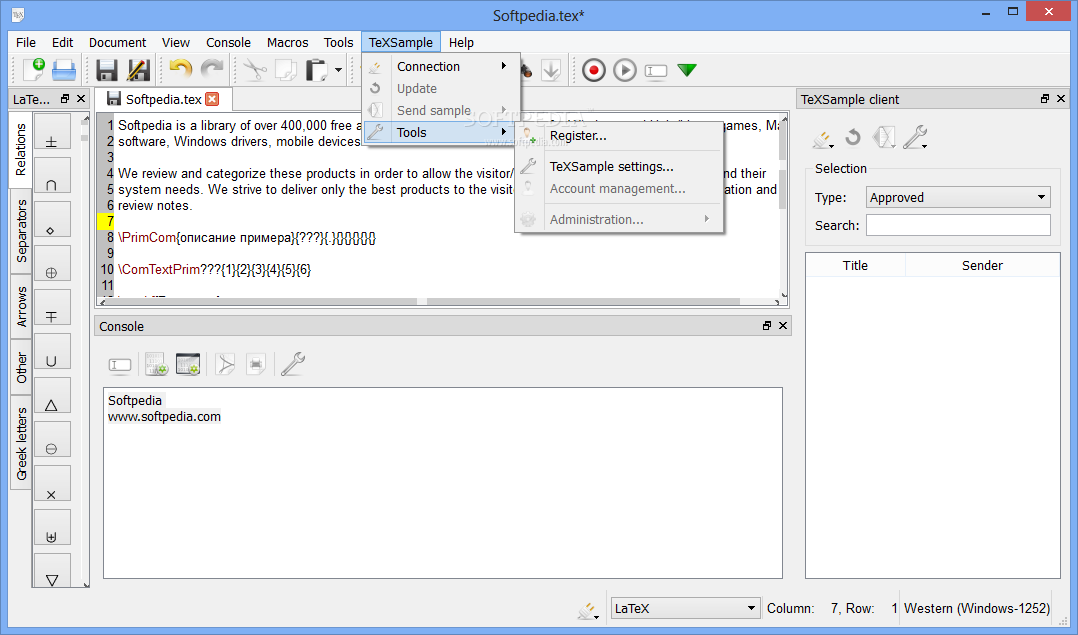
Task: Click the PDF viewer icon in Console
Action: [x=225, y=364]
